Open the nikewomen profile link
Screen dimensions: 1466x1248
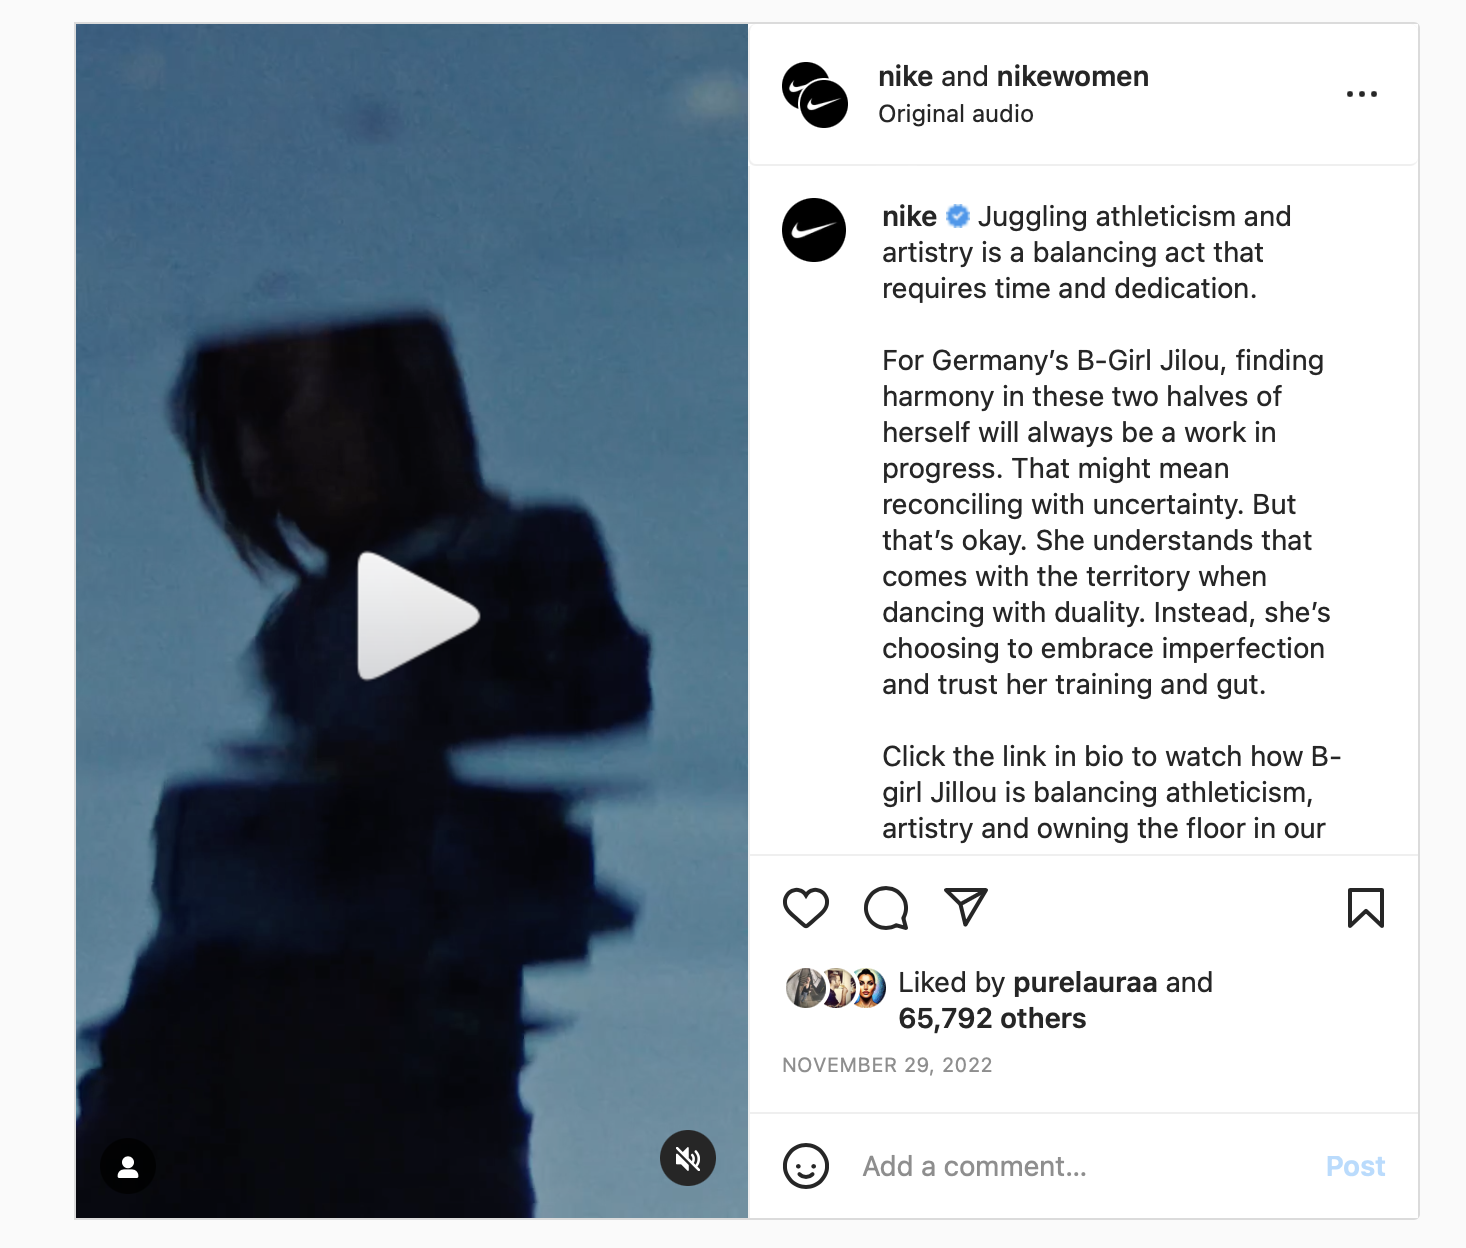click(x=1073, y=76)
